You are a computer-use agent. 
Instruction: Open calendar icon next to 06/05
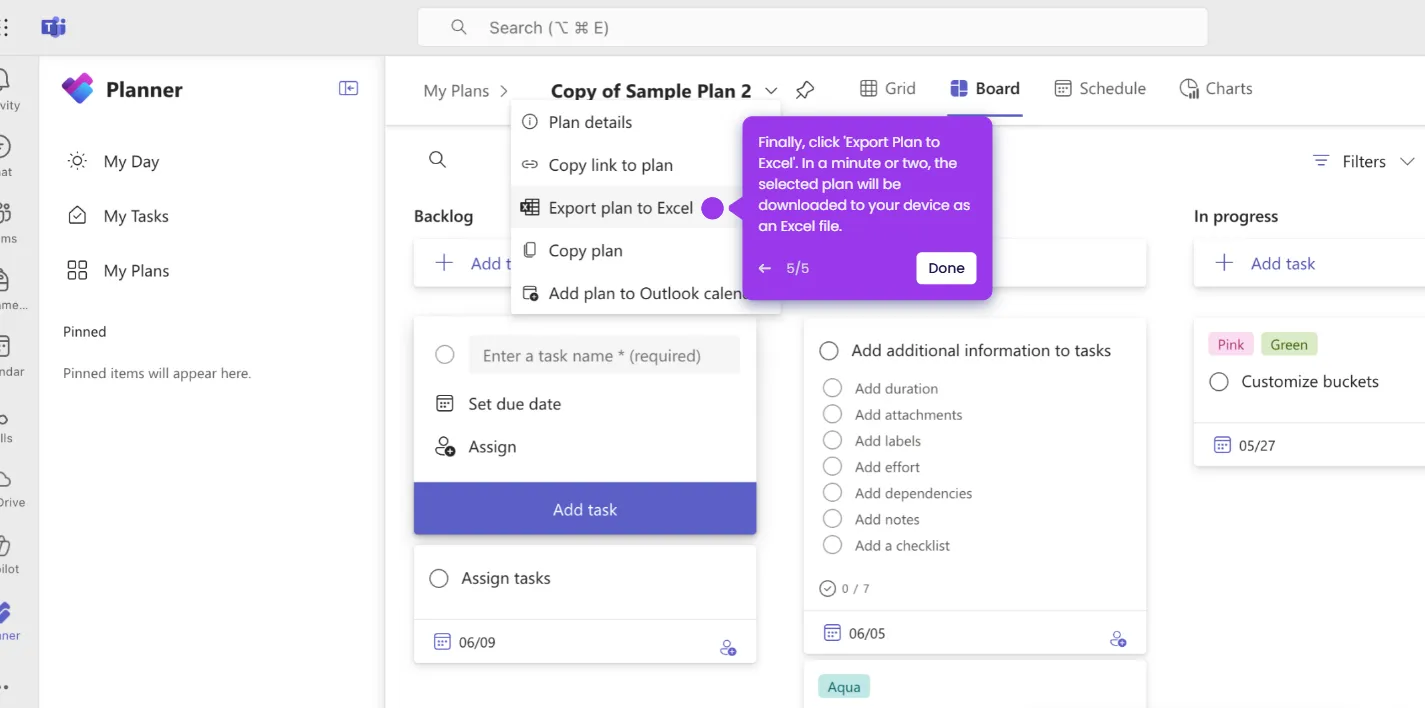point(832,632)
